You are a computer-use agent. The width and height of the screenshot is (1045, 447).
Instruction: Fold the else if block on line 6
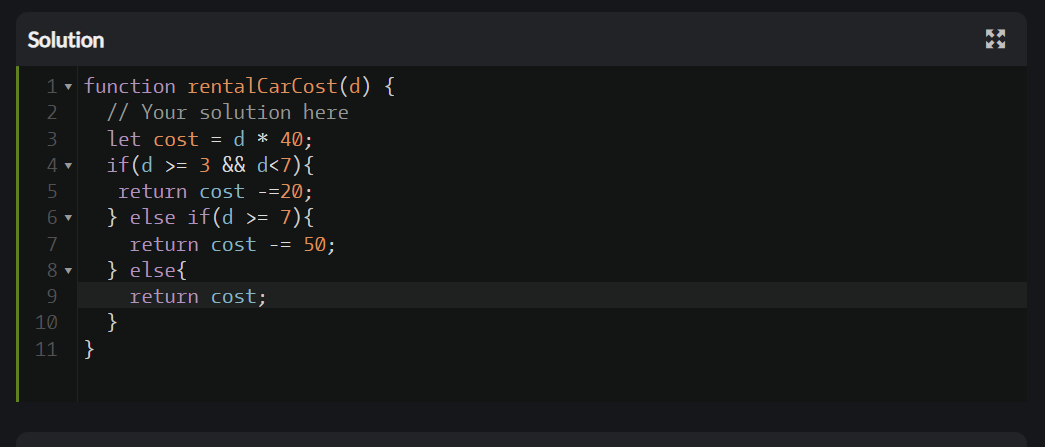click(68, 218)
